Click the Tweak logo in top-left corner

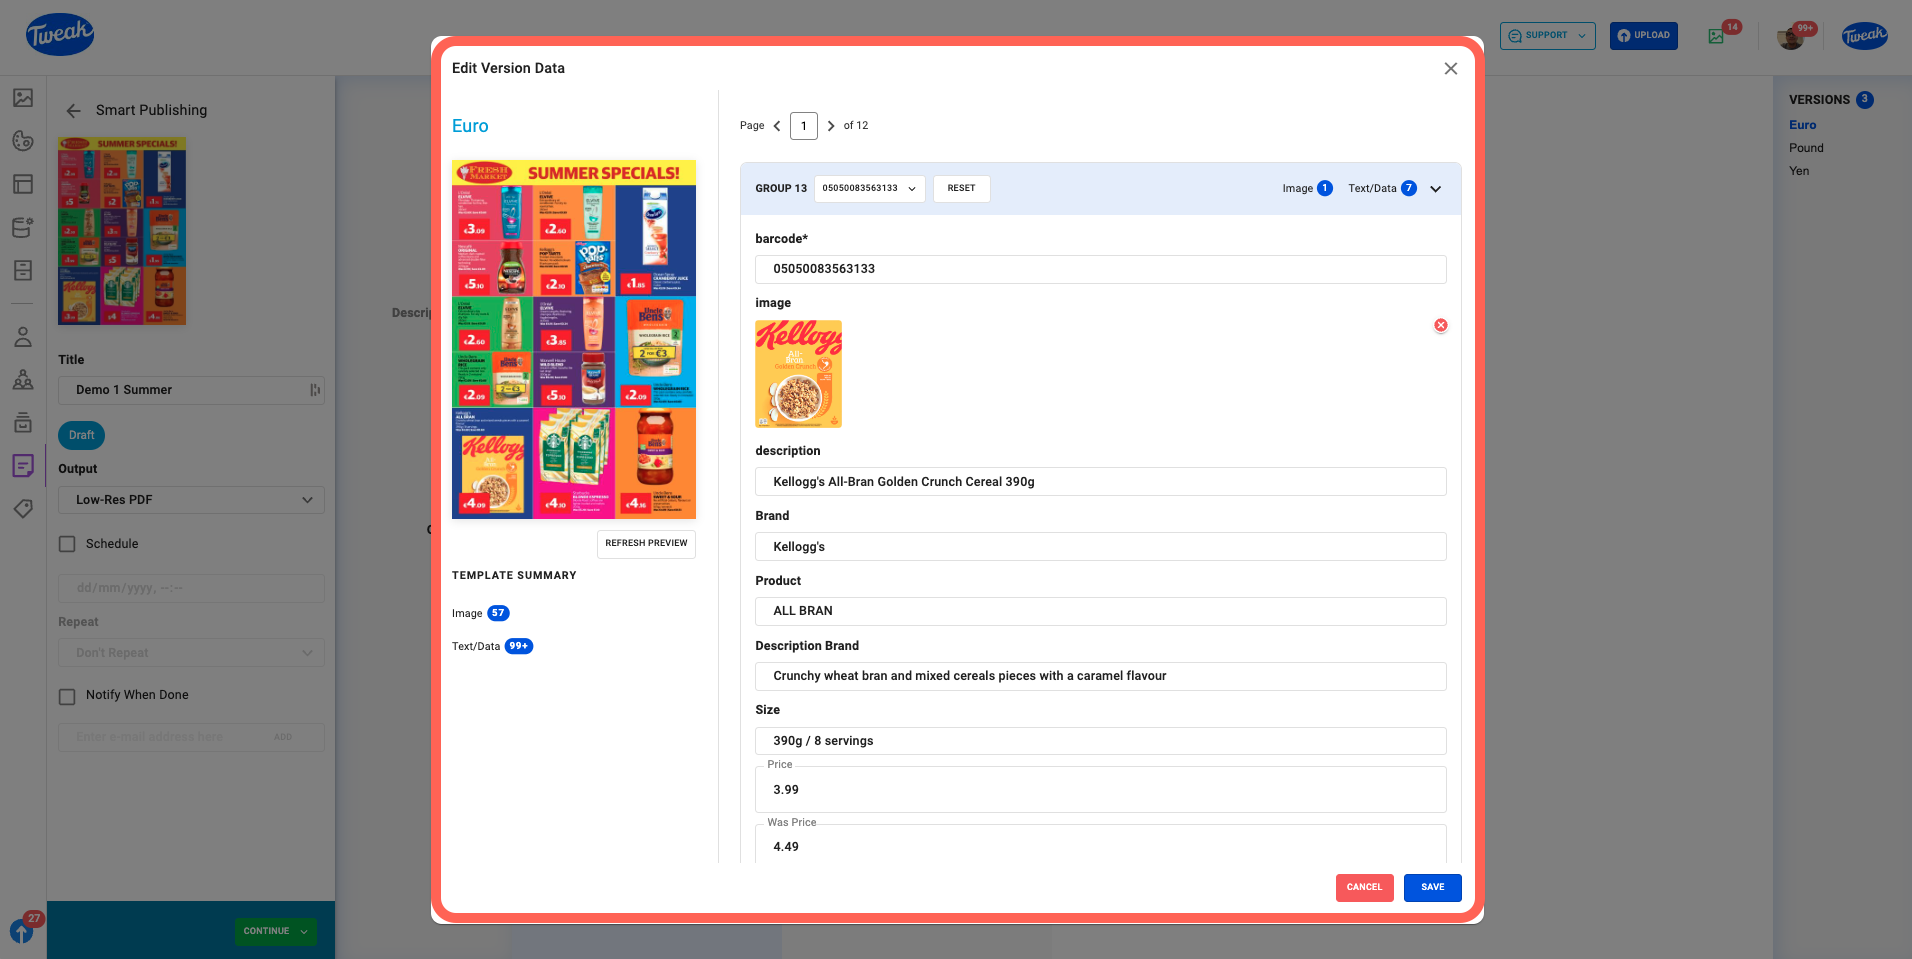pyautogui.click(x=60, y=35)
